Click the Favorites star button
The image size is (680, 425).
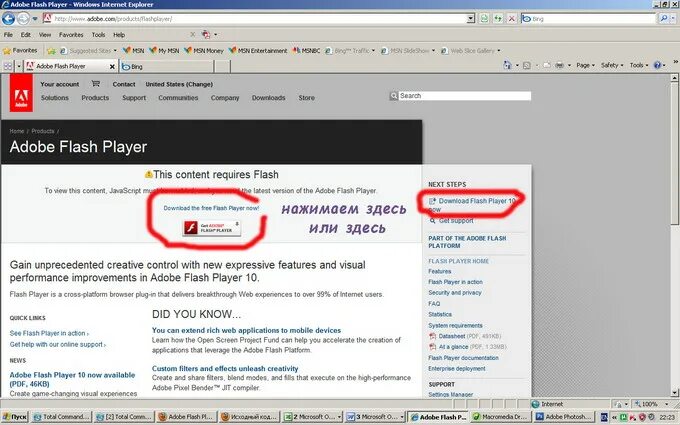[20, 50]
